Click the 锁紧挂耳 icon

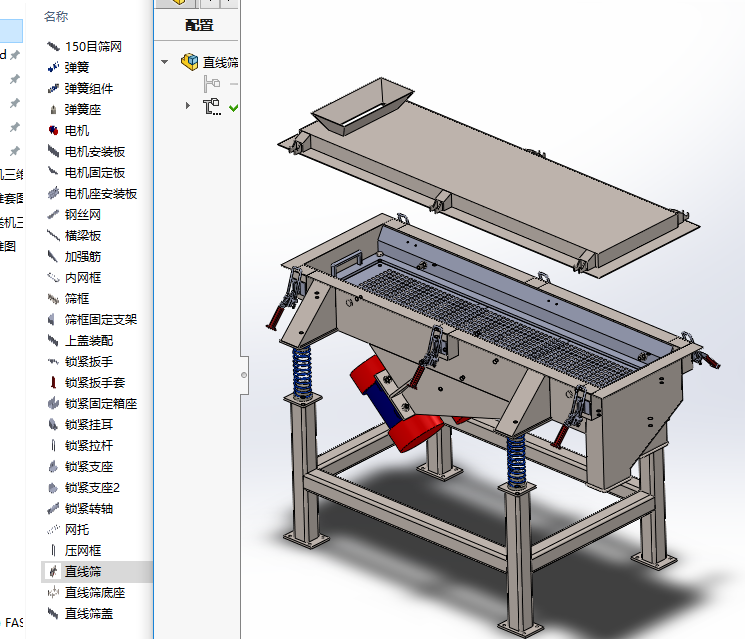point(53,425)
